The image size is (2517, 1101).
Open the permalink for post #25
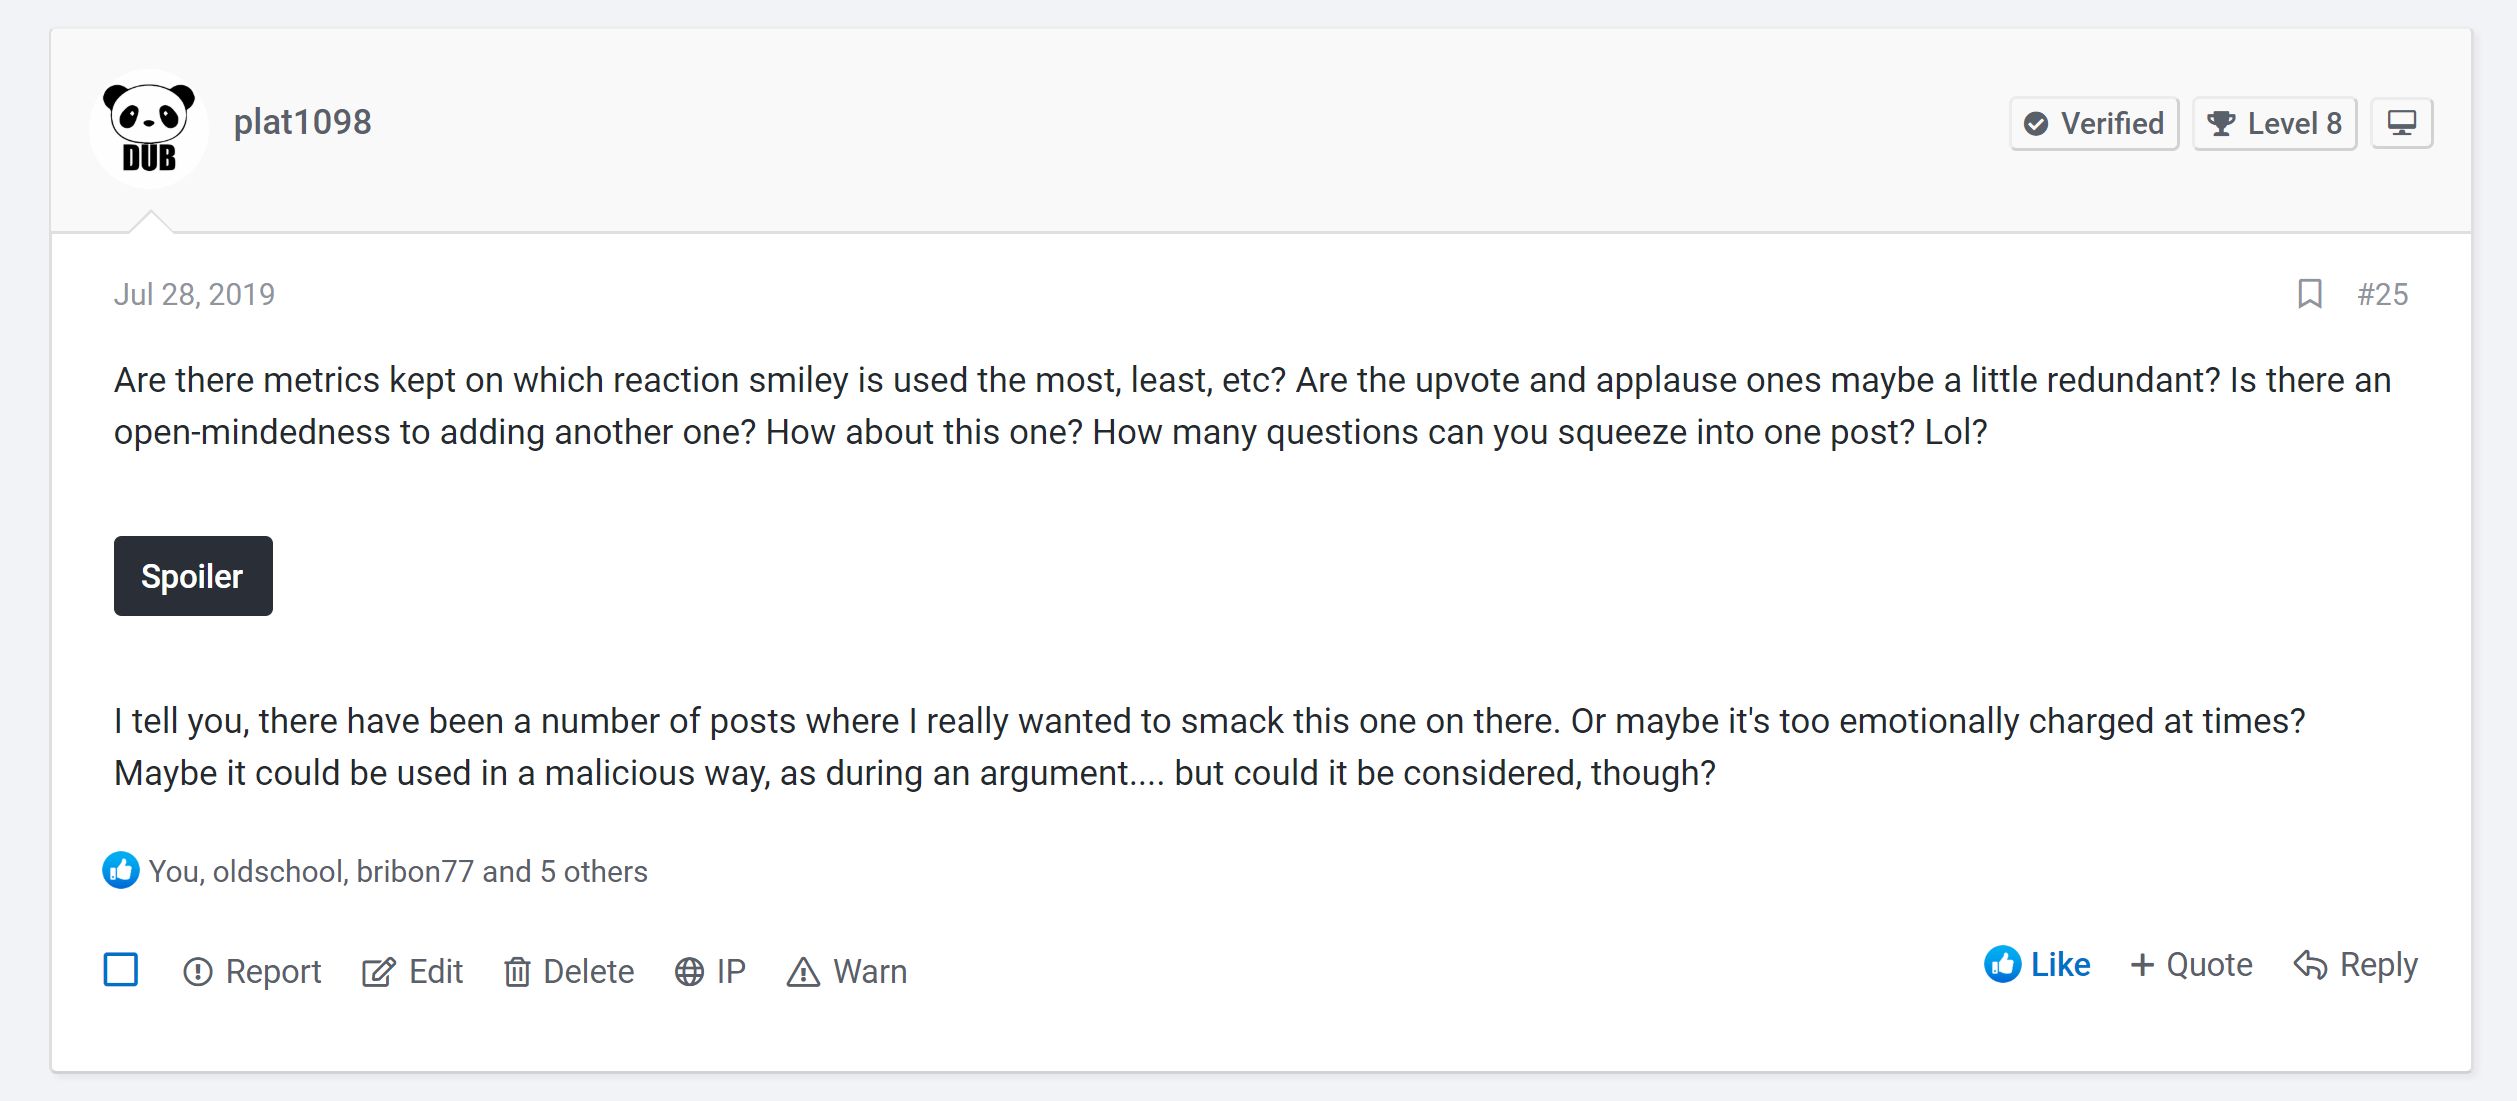click(x=2382, y=294)
